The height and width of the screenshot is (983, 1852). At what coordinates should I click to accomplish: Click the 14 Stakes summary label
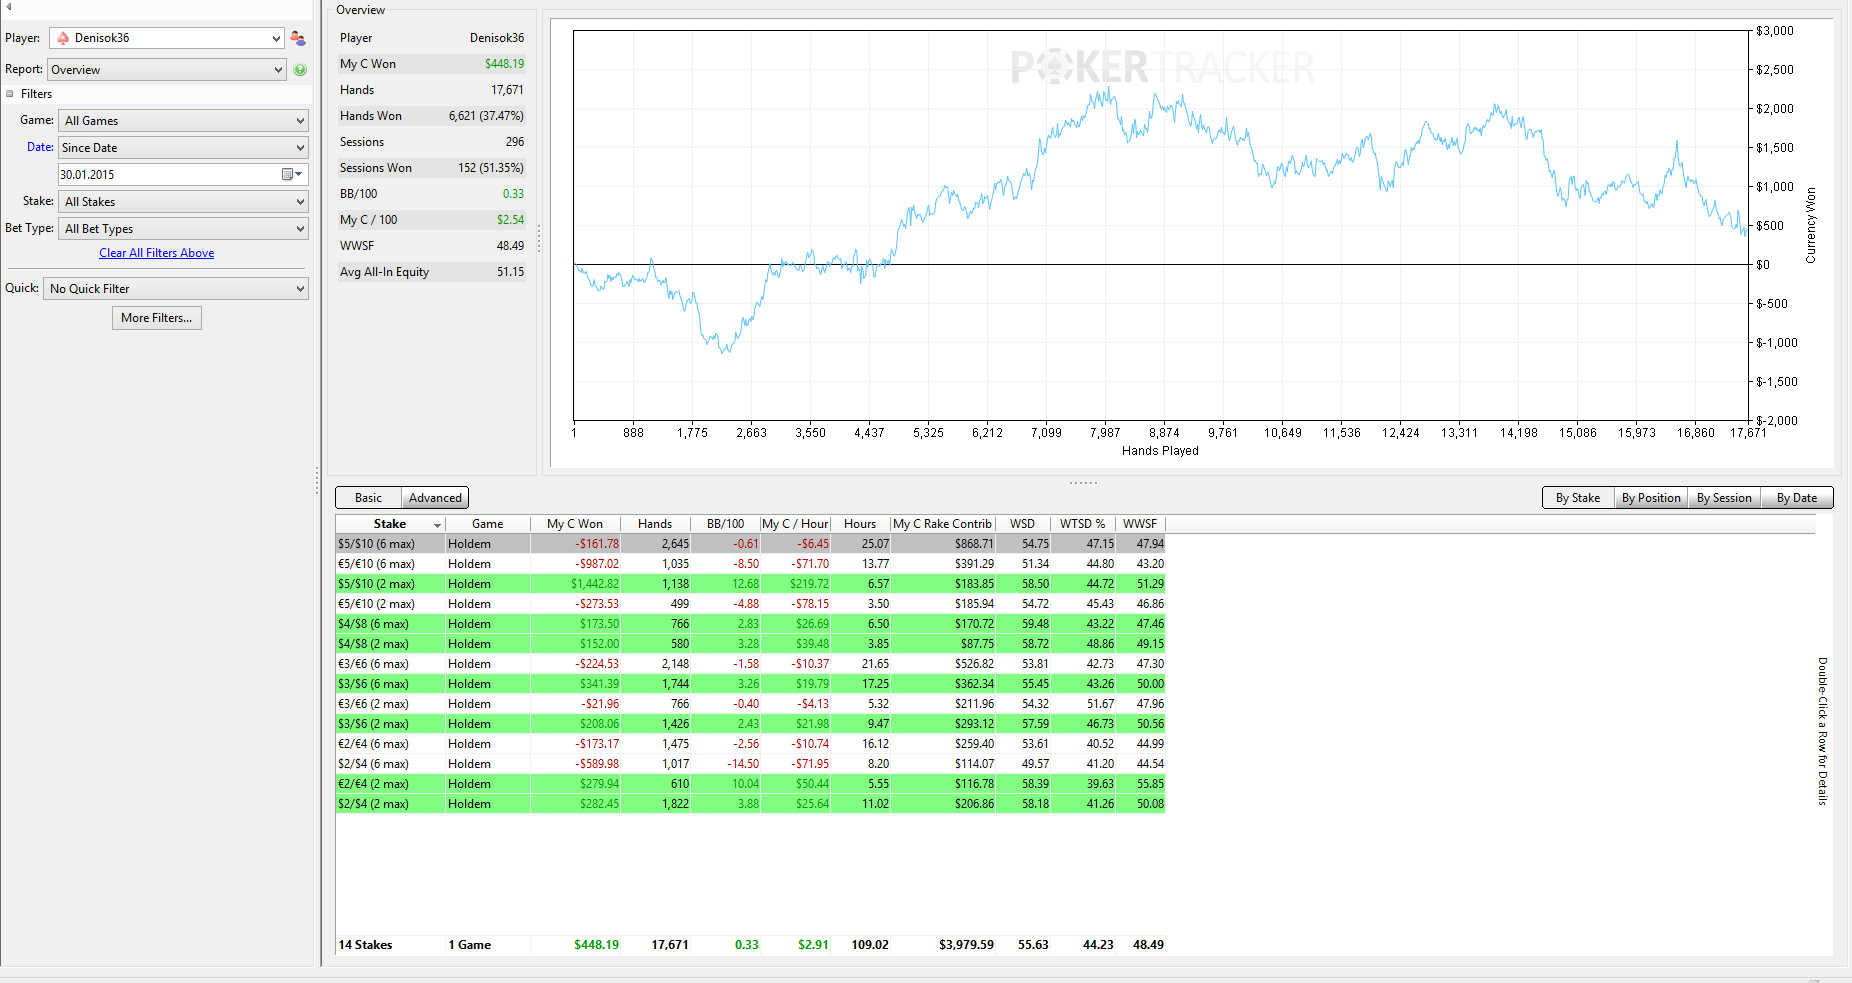[x=365, y=945]
